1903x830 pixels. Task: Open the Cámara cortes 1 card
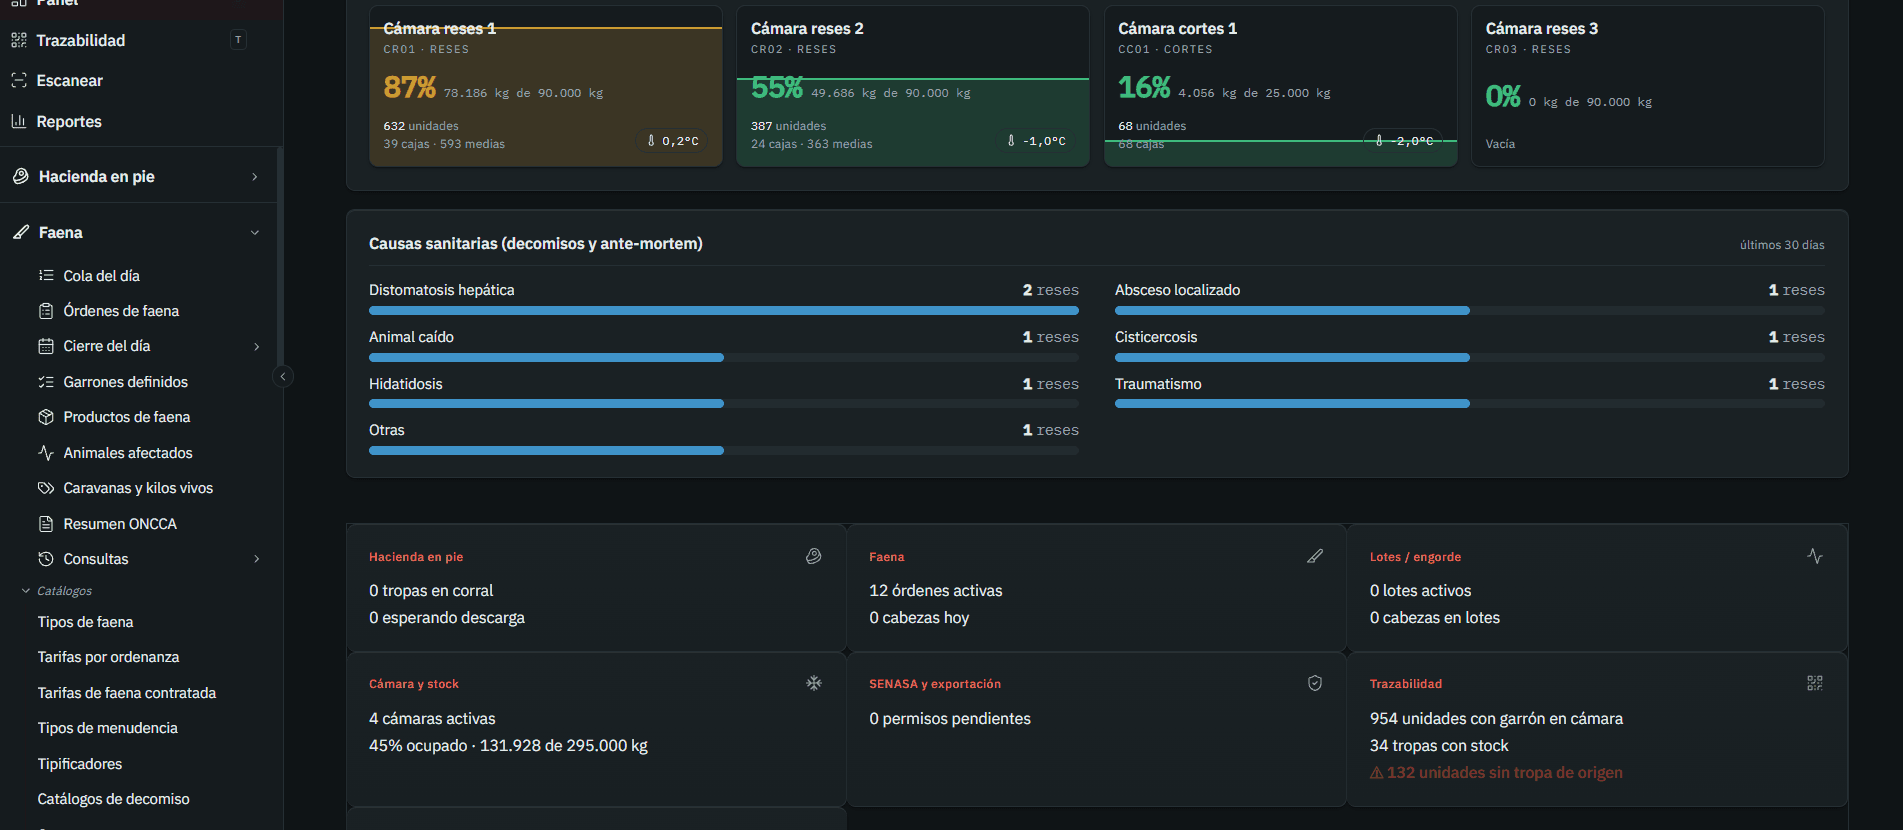pyautogui.click(x=1281, y=86)
